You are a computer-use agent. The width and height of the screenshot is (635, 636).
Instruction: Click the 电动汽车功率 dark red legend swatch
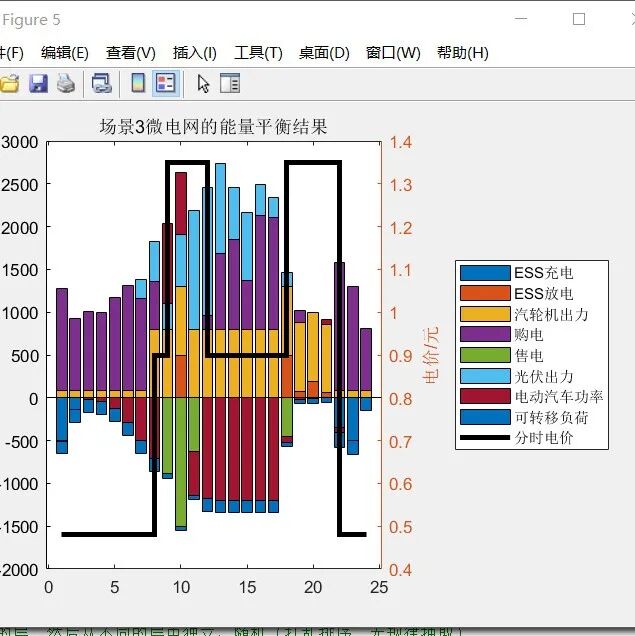pyautogui.click(x=485, y=396)
